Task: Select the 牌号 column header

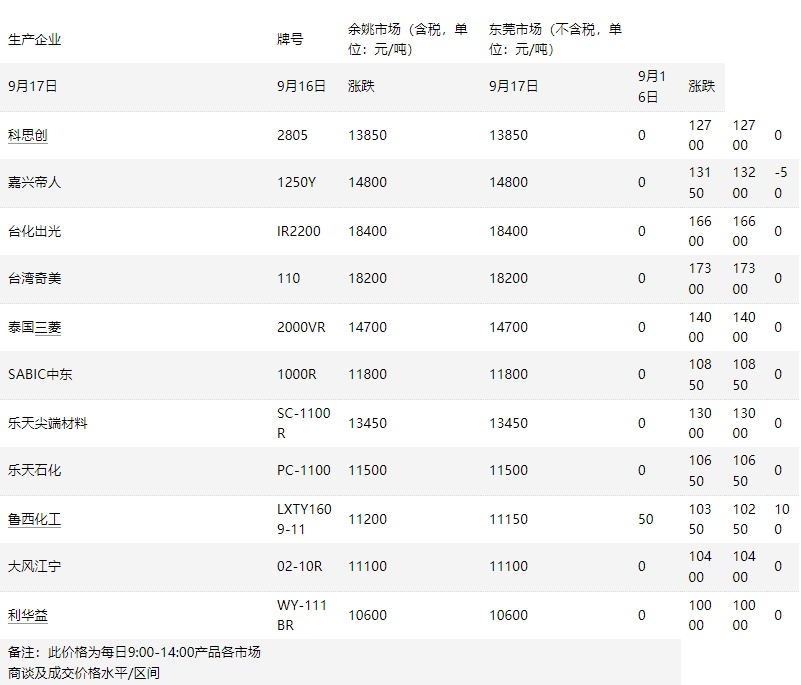Action: (x=290, y=39)
